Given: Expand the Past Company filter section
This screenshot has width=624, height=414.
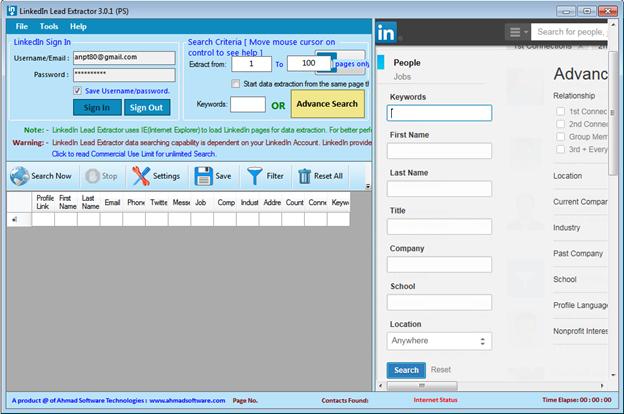Looking at the screenshot, I should 579,254.
